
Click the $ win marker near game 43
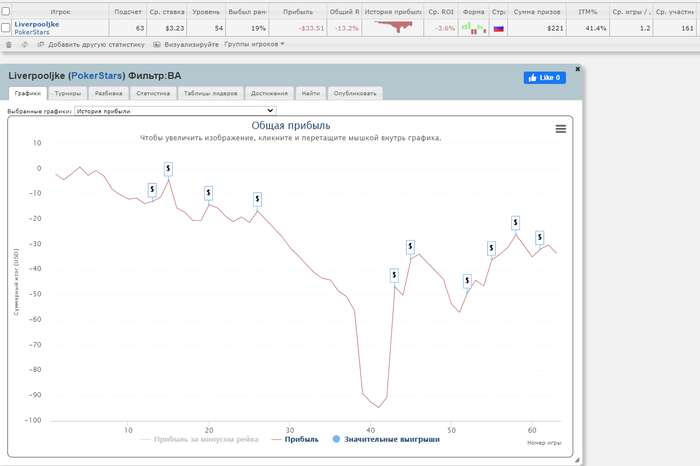tap(394, 275)
